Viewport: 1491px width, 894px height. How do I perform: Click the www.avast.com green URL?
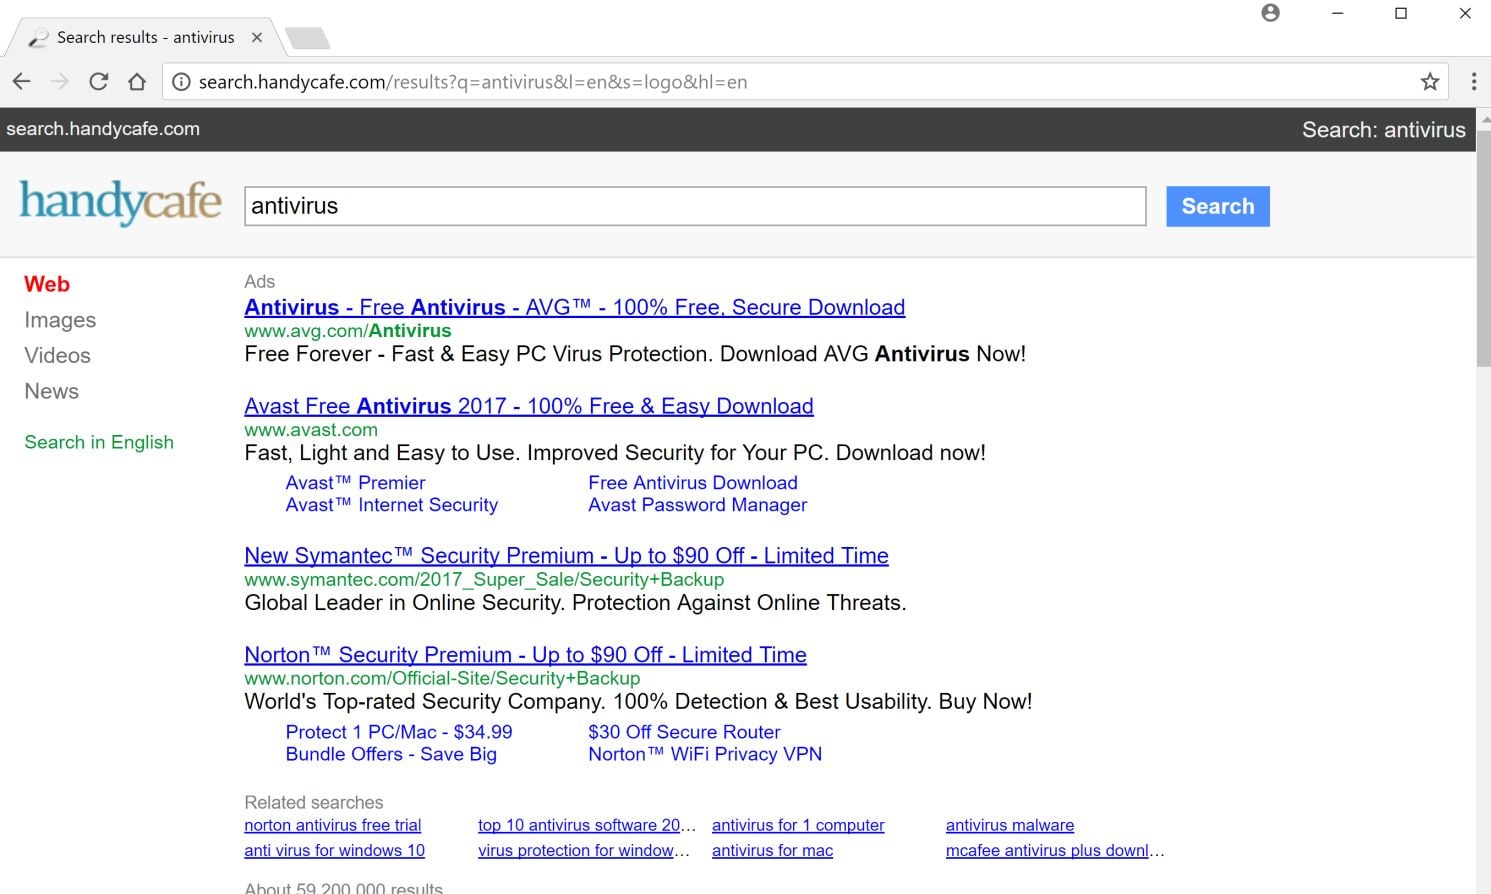point(311,430)
